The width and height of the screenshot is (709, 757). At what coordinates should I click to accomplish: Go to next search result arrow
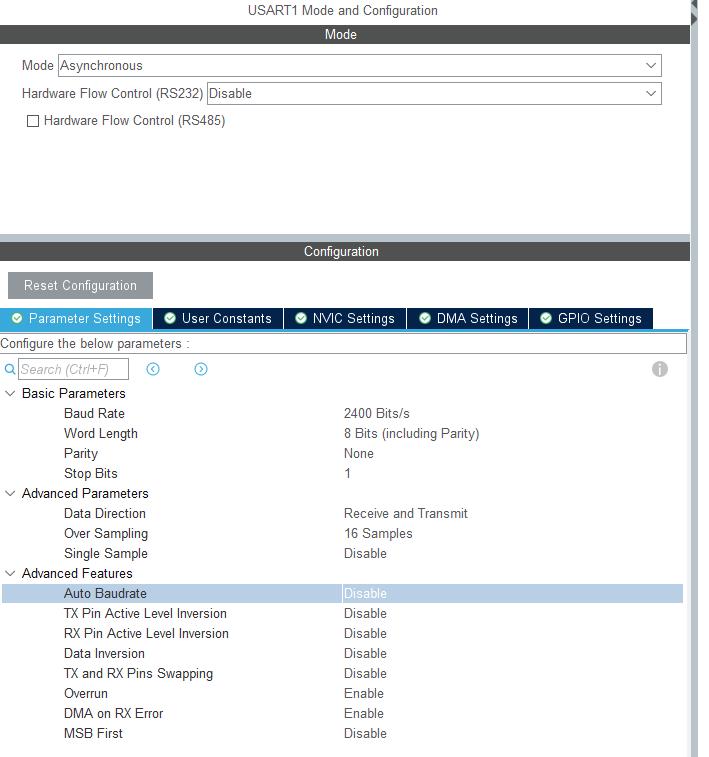[201, 369]
